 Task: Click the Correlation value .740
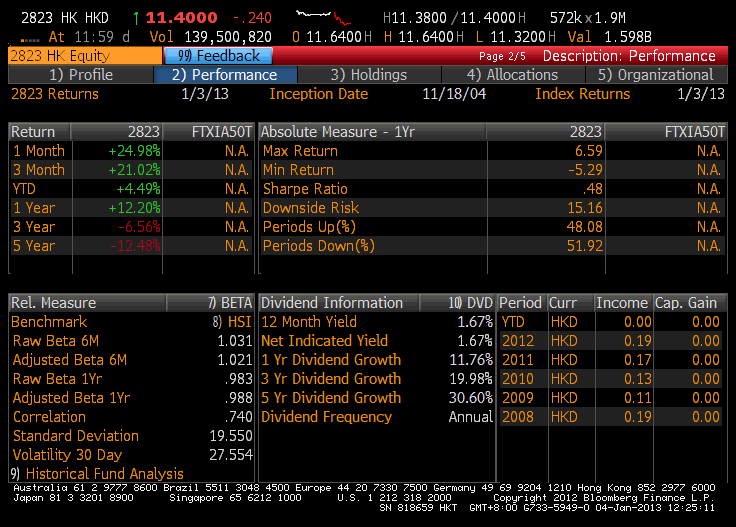238,417
